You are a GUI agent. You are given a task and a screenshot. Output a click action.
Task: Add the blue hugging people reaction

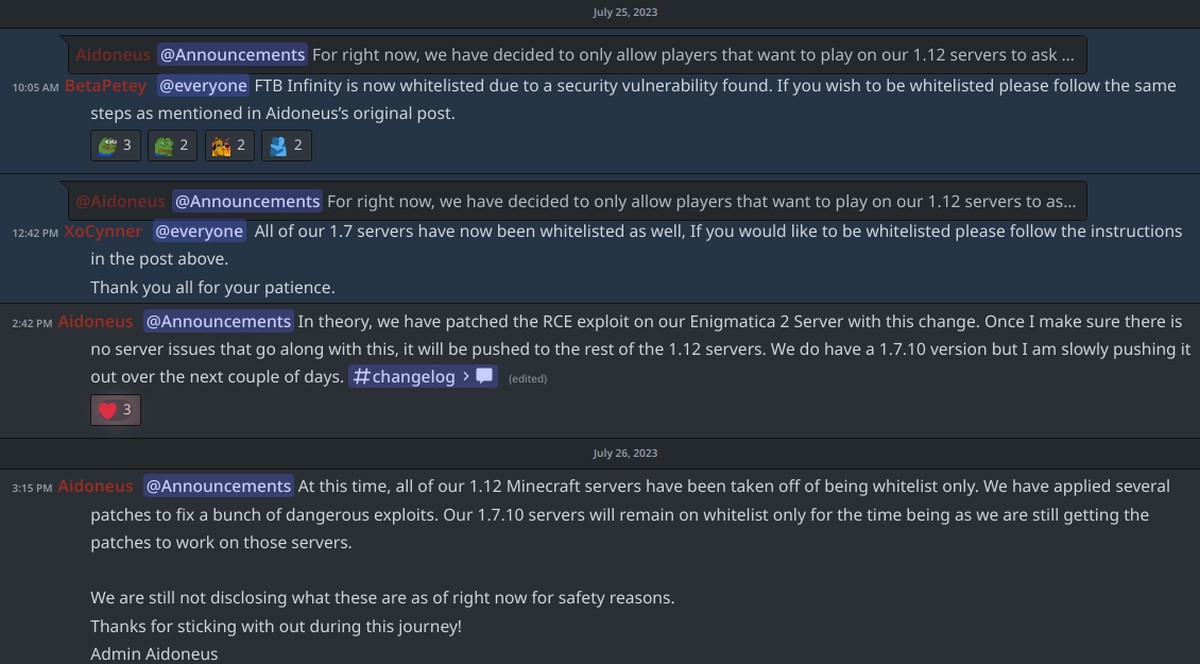click(x=286, y=146)
